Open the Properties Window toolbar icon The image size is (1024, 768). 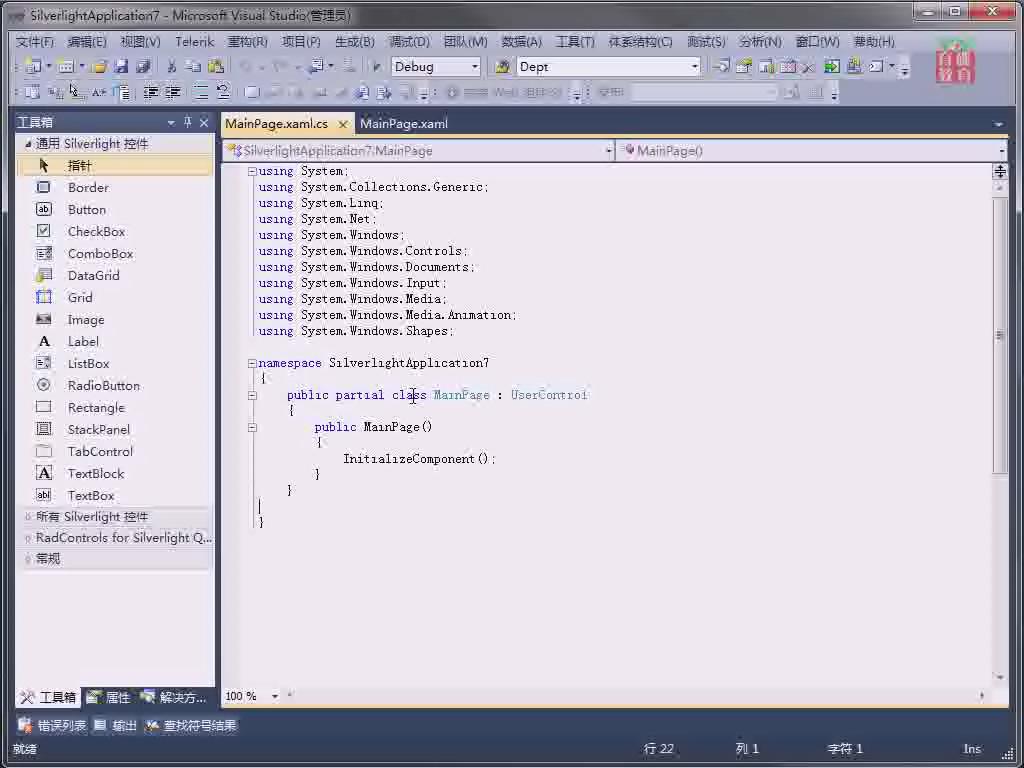[x=744, y=67]
